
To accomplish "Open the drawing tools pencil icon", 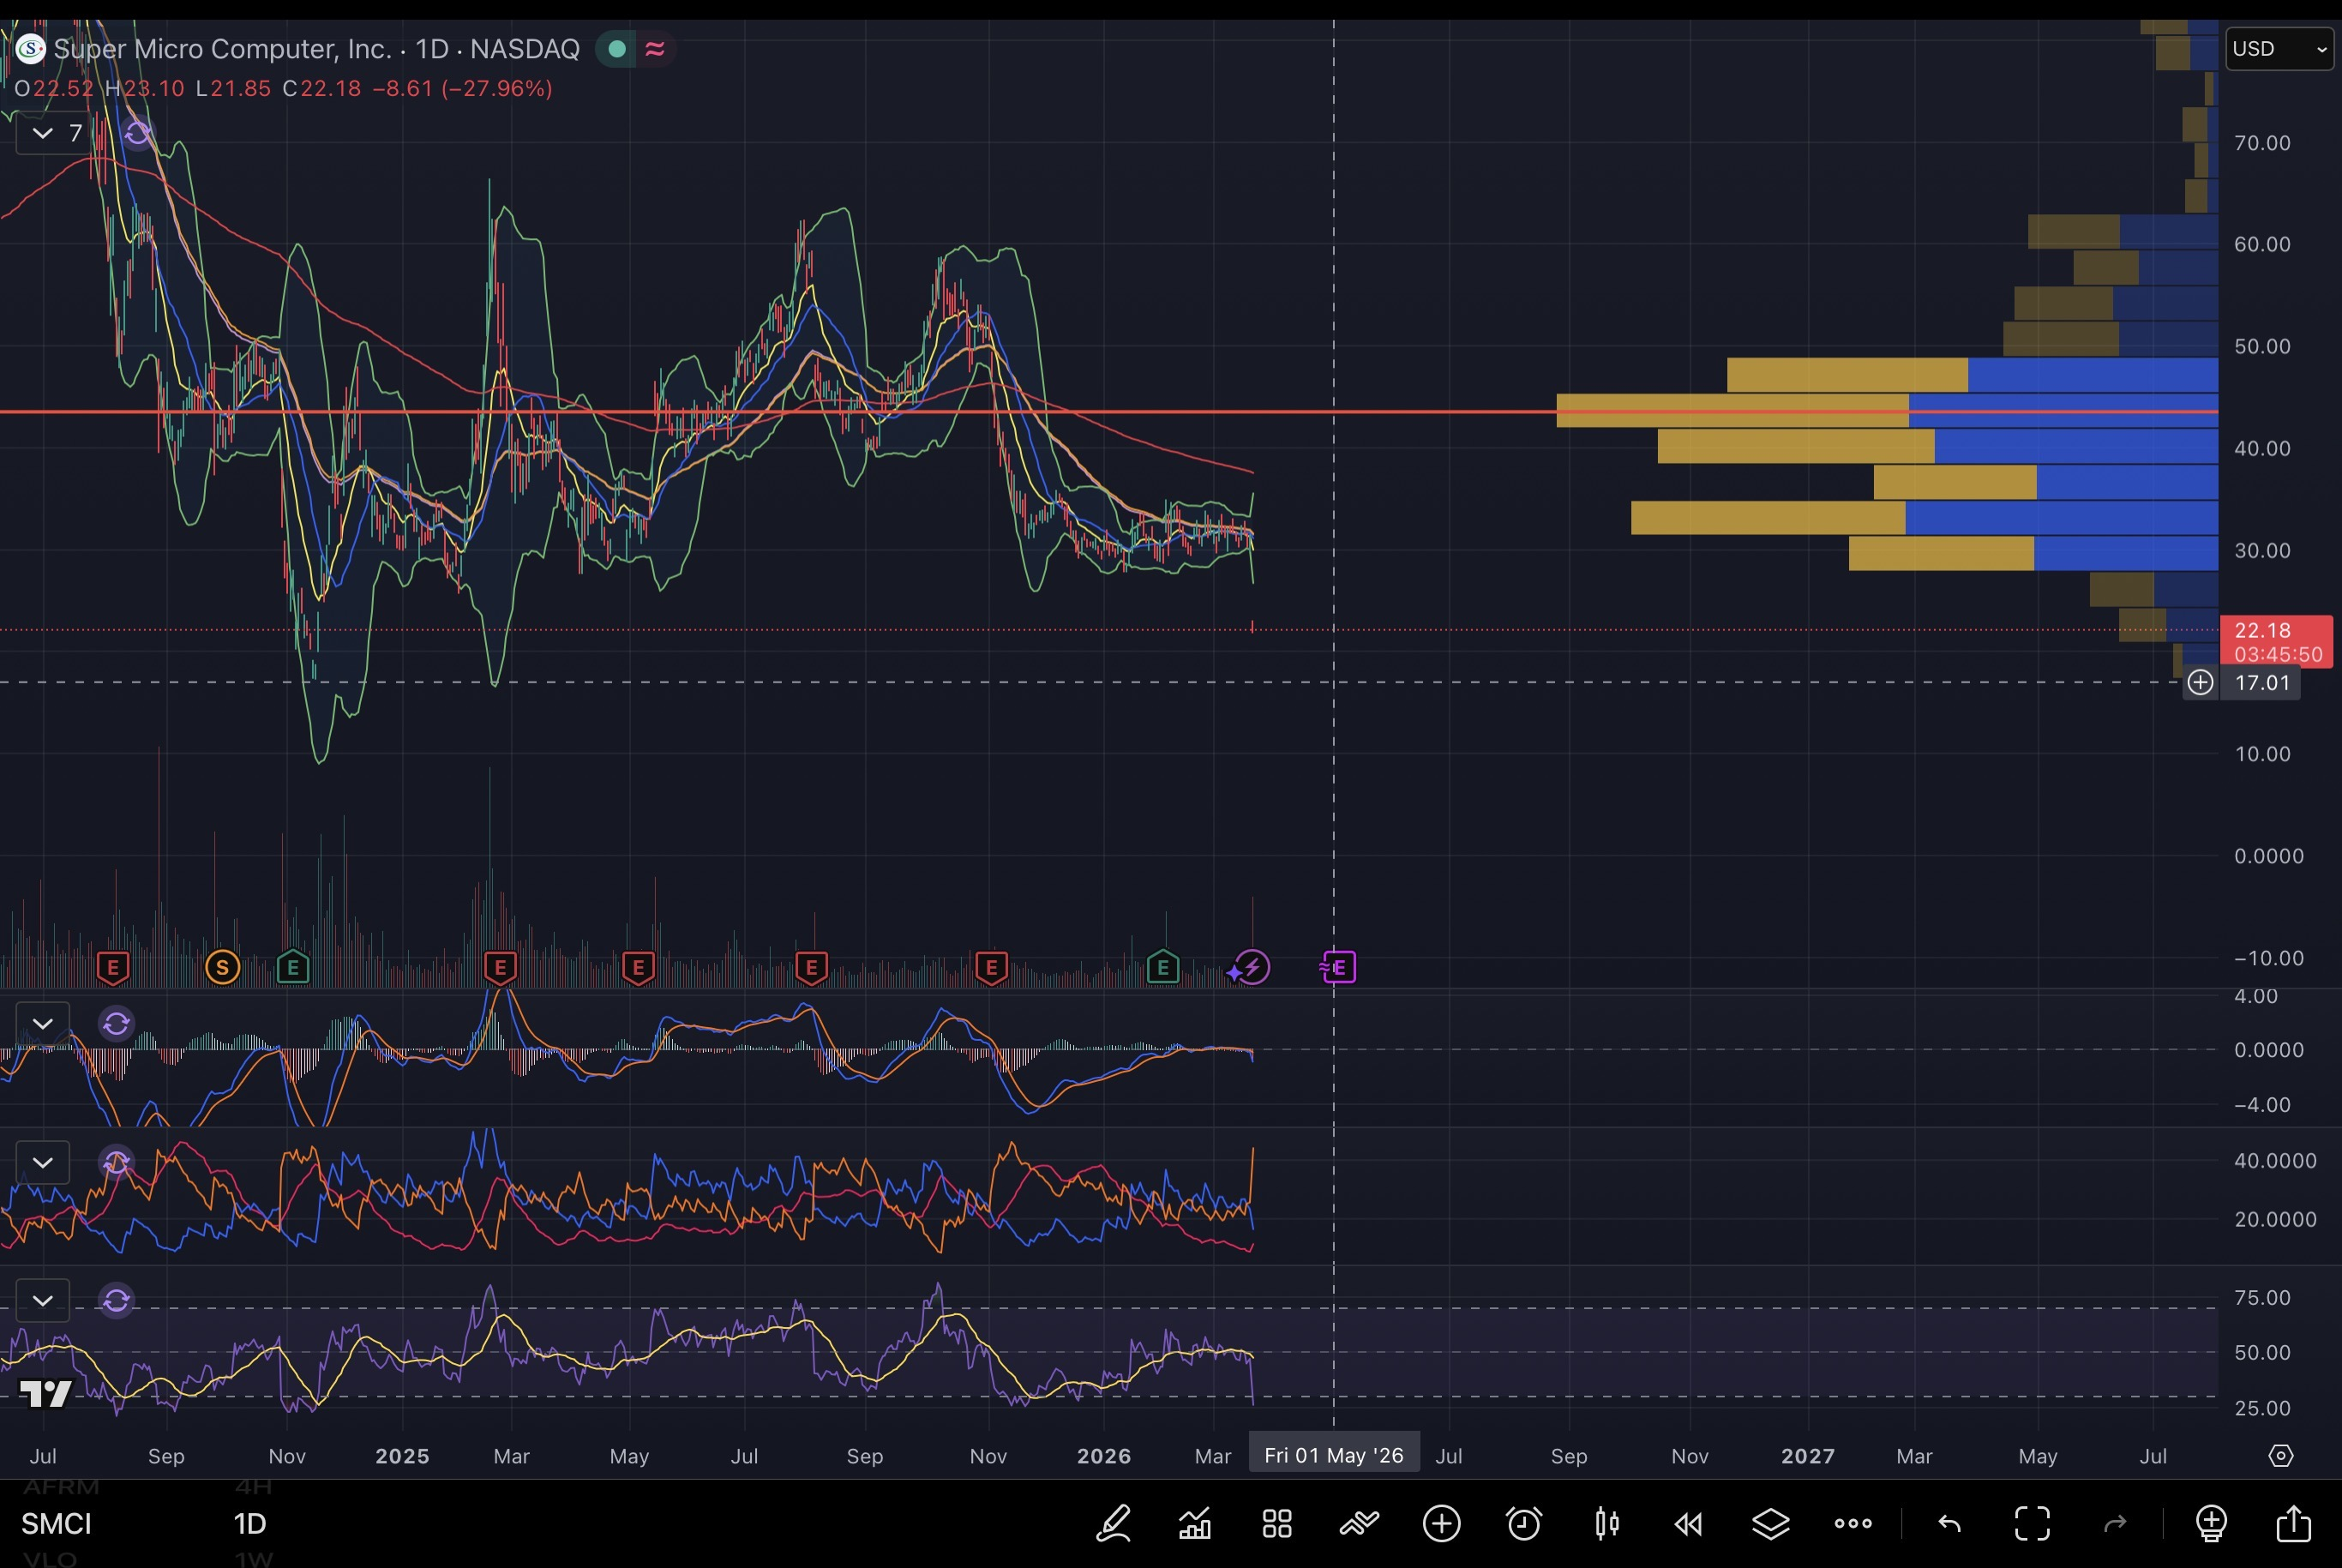I will coord(1113,1524).
